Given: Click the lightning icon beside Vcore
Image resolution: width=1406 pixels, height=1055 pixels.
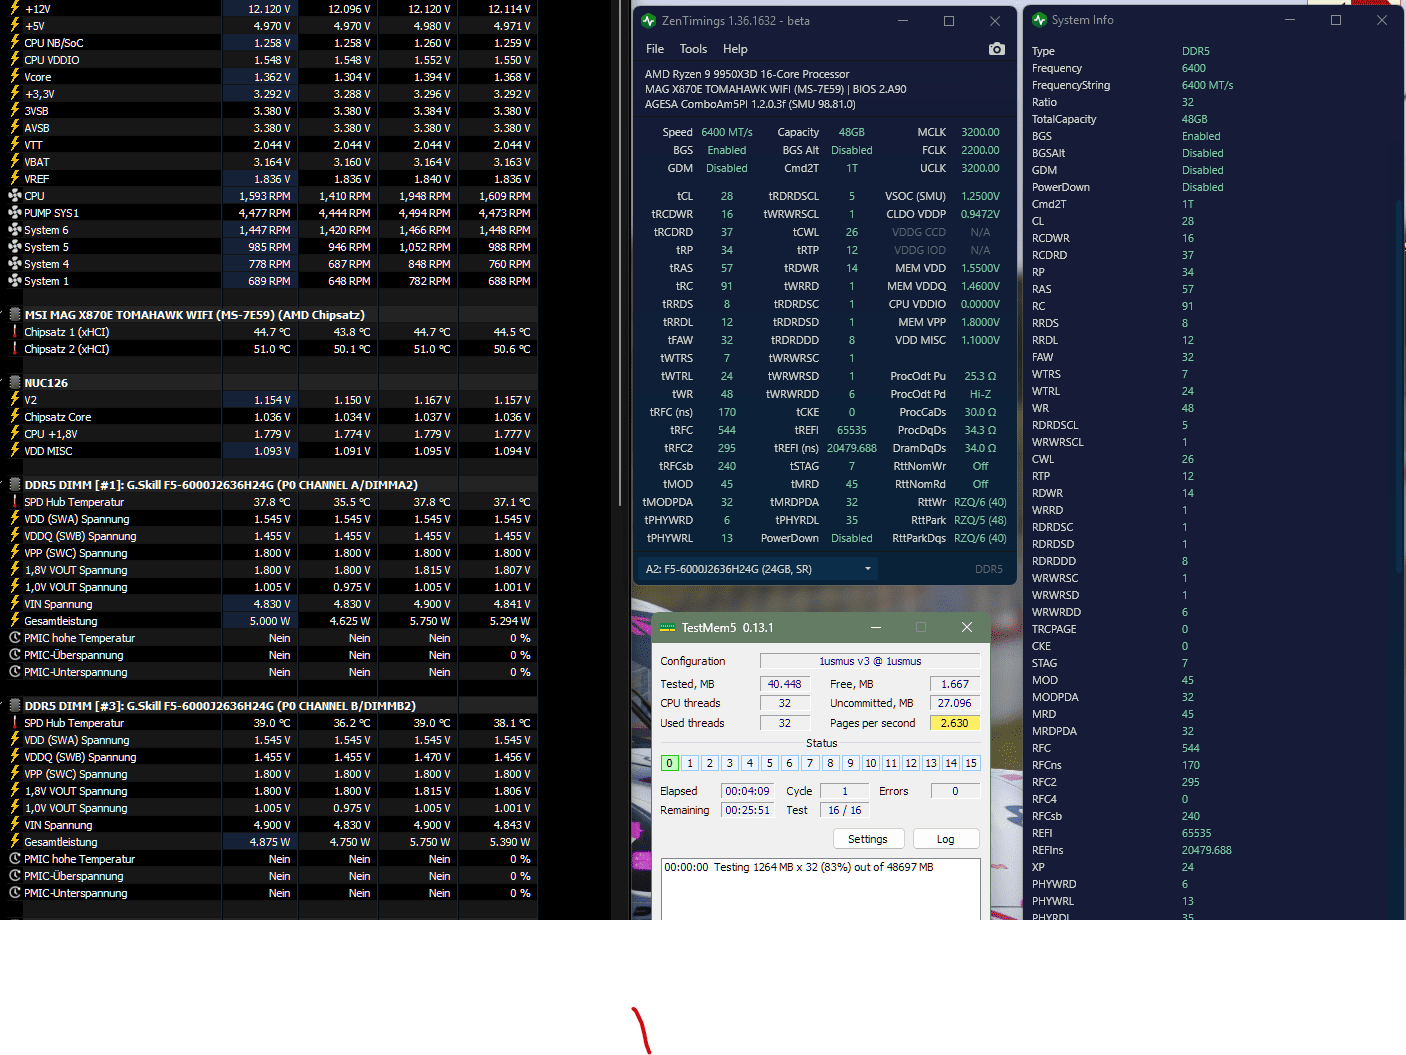Looking at the screenshot, I should 15,77.
